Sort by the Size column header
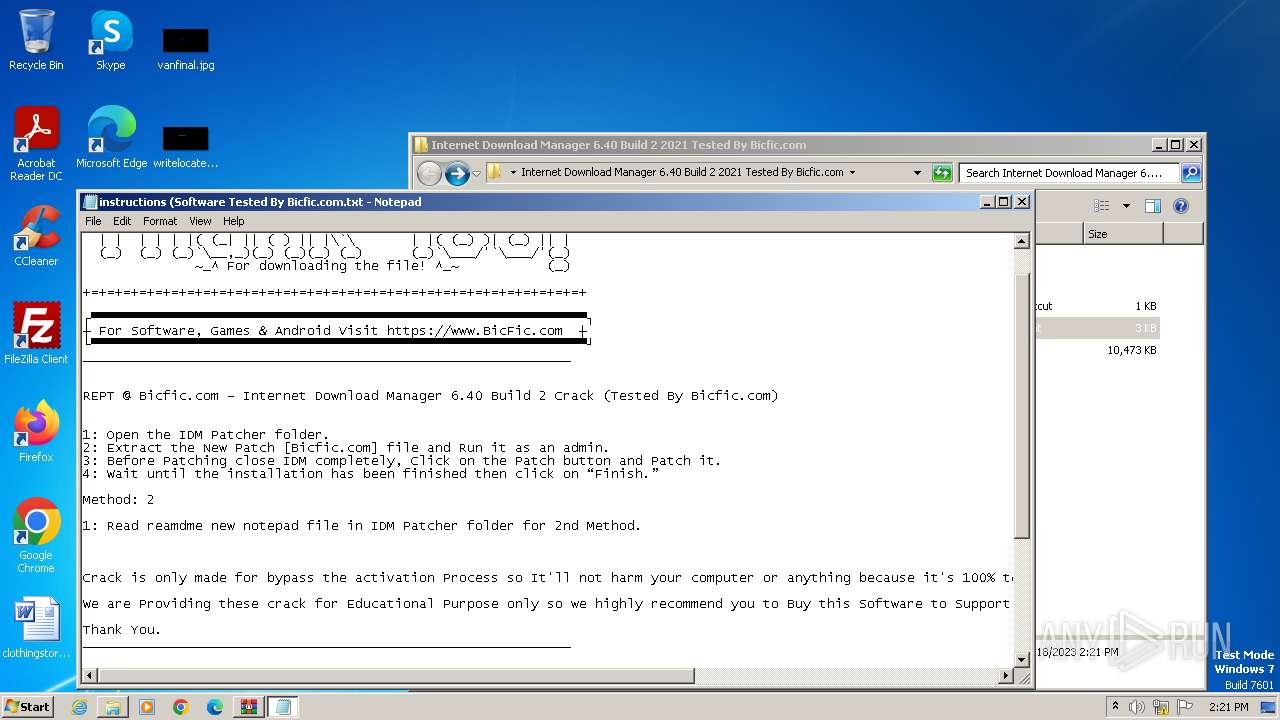 1123,233
